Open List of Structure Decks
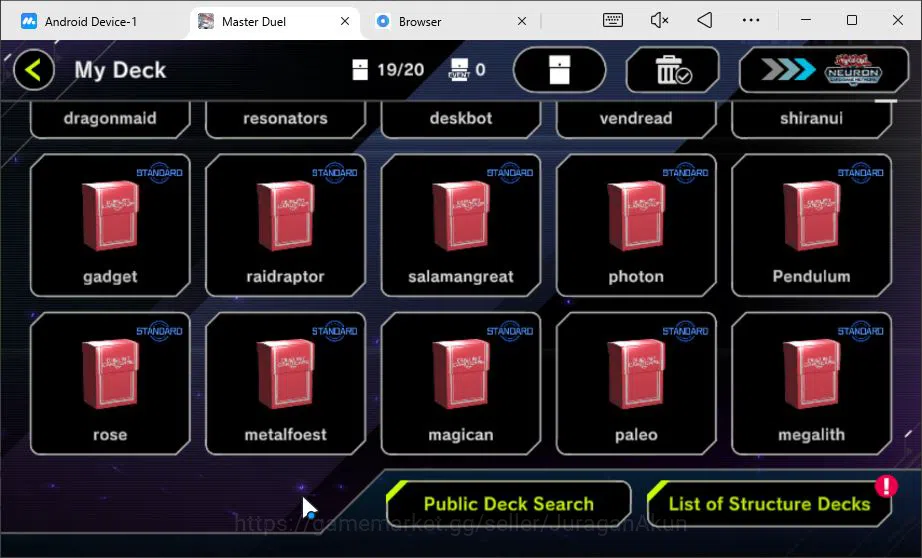The height and width of the screenshot is (558, 922). tap(769, 503)
